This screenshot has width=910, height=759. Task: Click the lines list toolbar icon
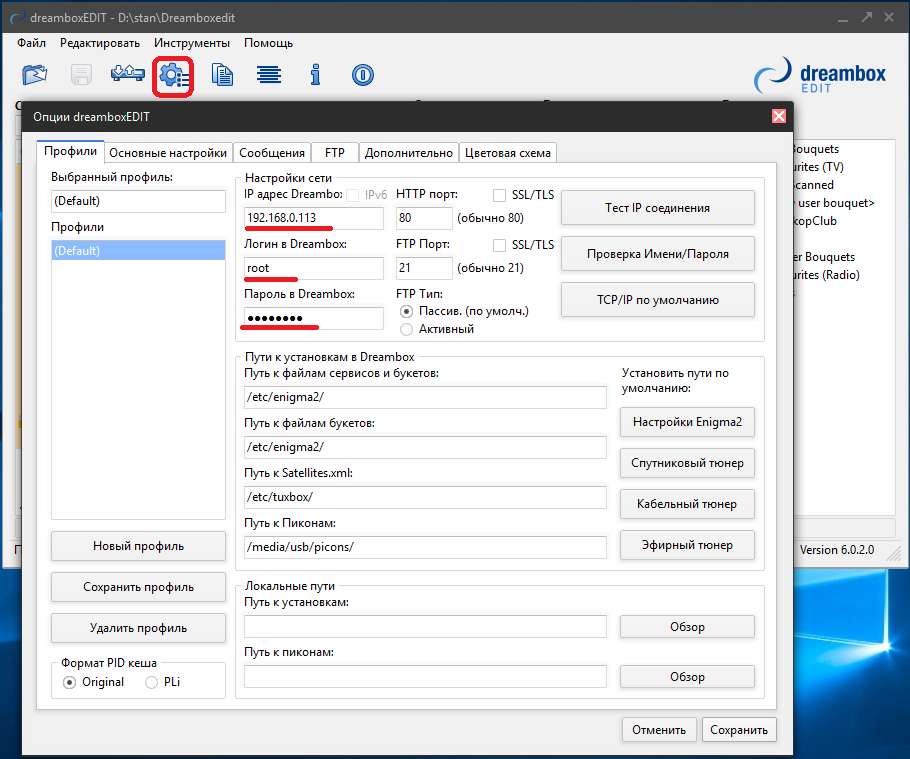click(269, 75)
